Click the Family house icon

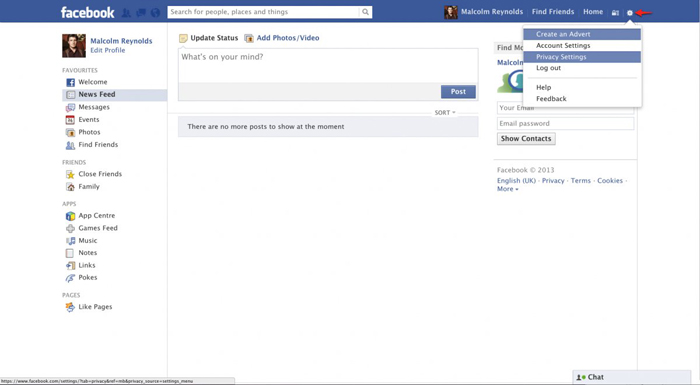(x=71, y=187)
